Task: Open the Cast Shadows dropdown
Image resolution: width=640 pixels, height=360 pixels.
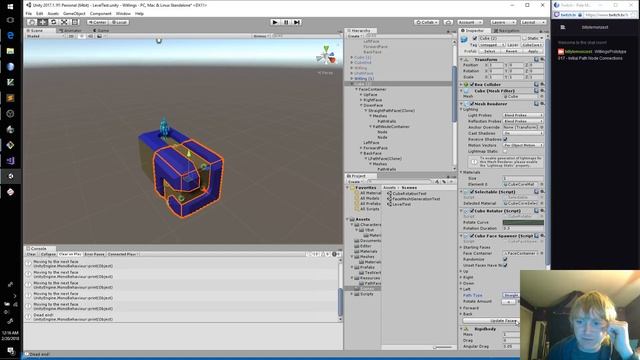Action: tap(523, 133)
